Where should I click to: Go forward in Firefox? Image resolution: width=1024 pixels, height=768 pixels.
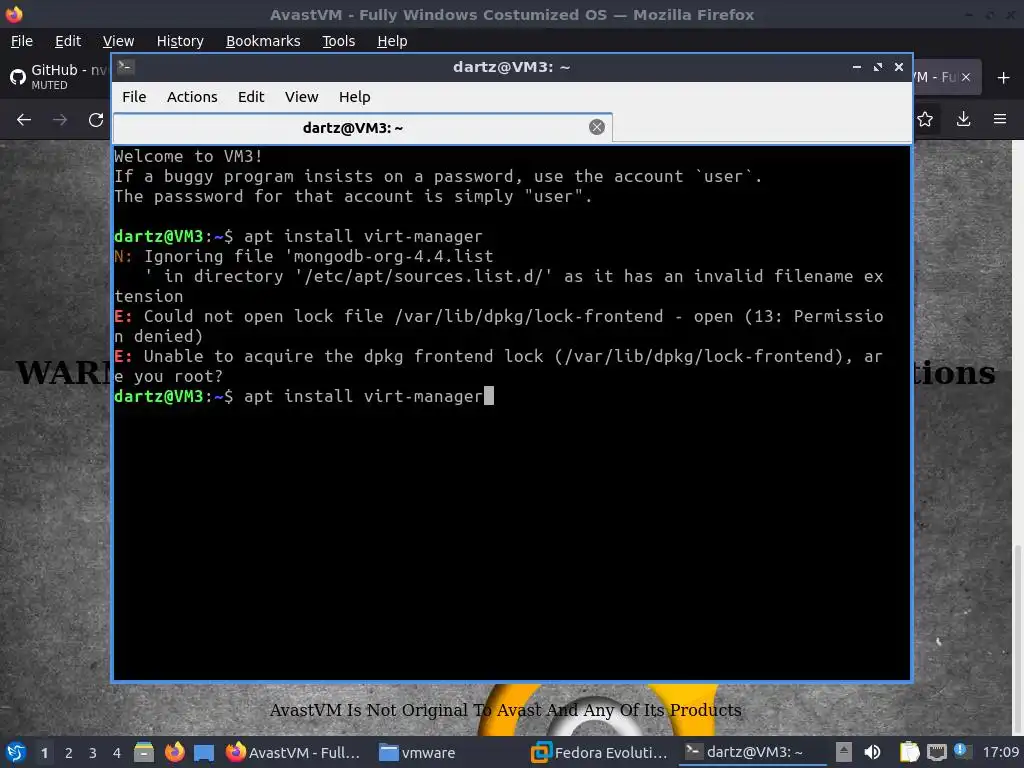[59, 120]
